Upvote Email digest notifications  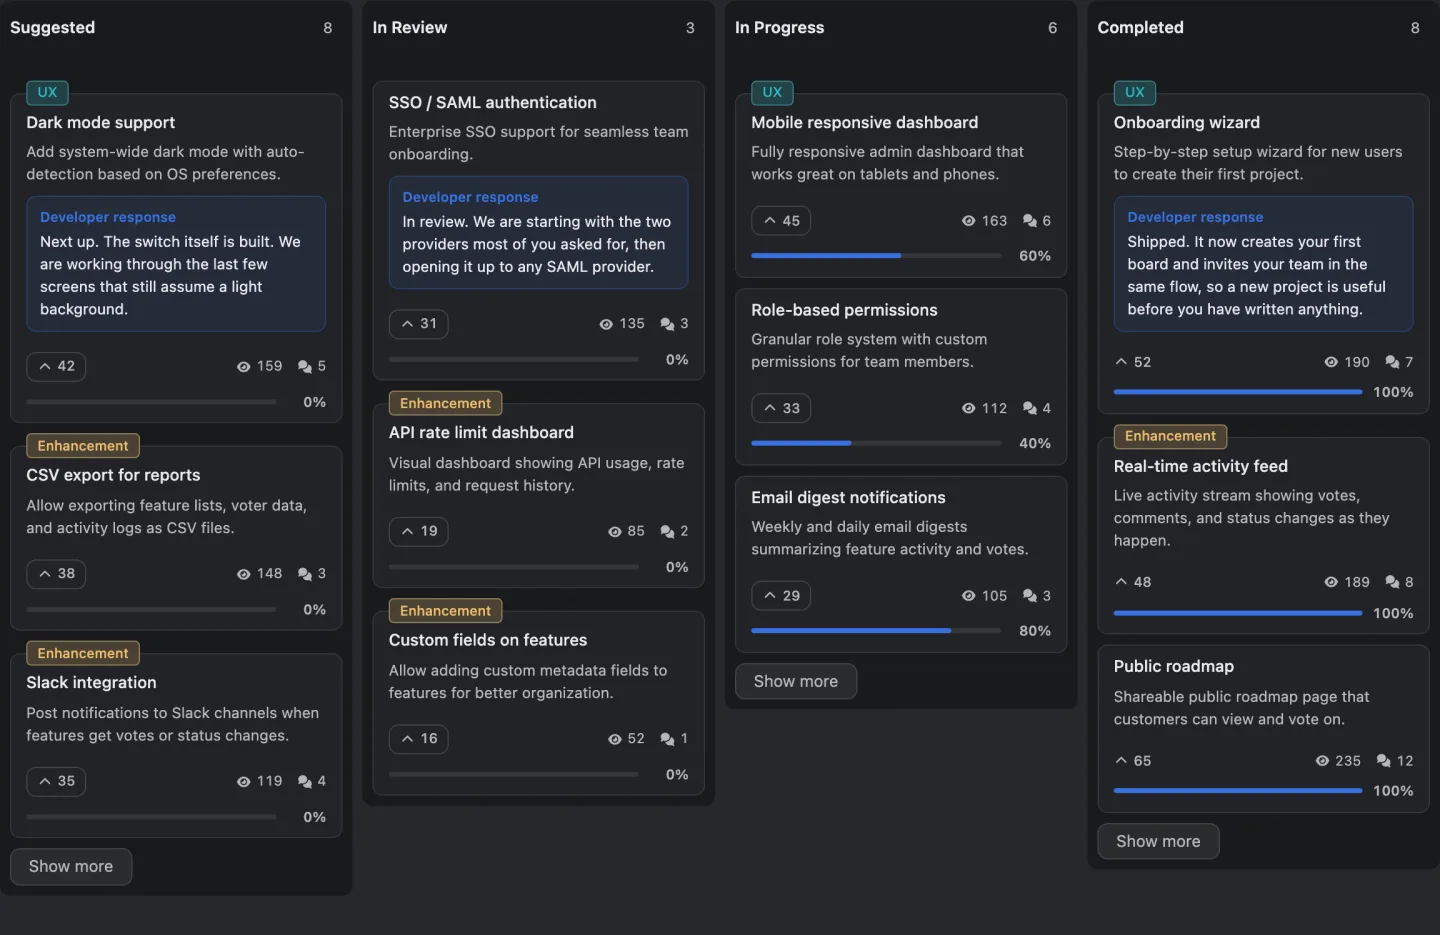pyautogui.click(x=781, y=596)
